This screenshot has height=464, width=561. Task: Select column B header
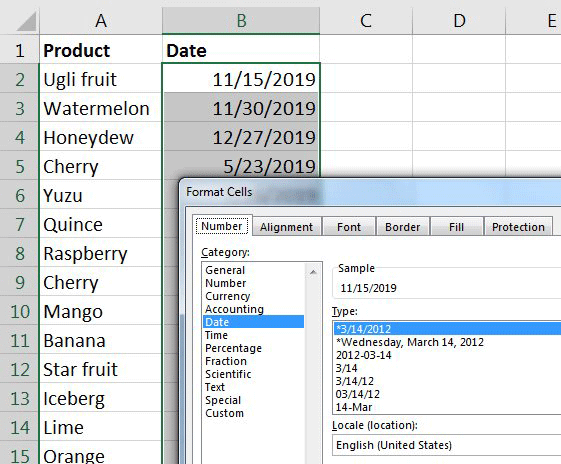click(241, 21)
